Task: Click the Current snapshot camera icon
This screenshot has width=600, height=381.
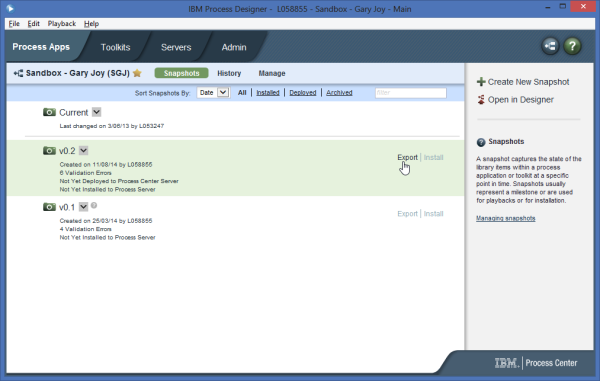Action: tap(49, 112)
